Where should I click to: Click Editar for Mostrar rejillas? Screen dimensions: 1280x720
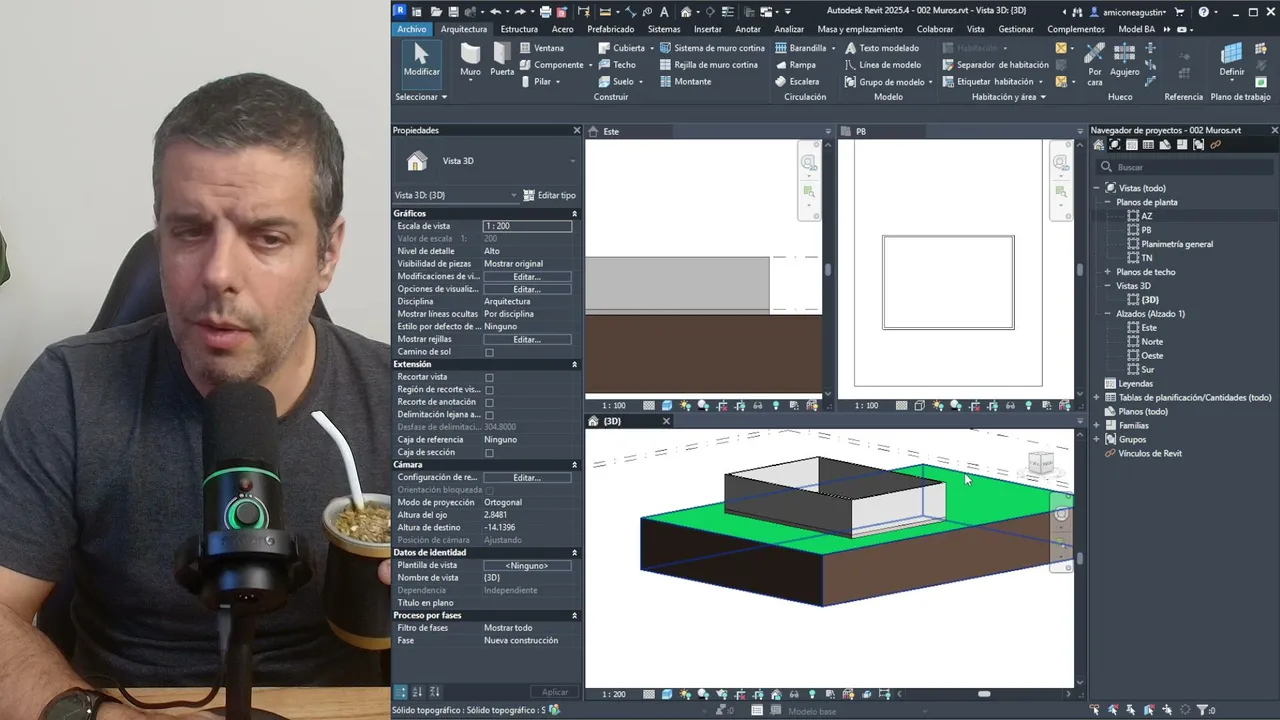tap(527, 340)
